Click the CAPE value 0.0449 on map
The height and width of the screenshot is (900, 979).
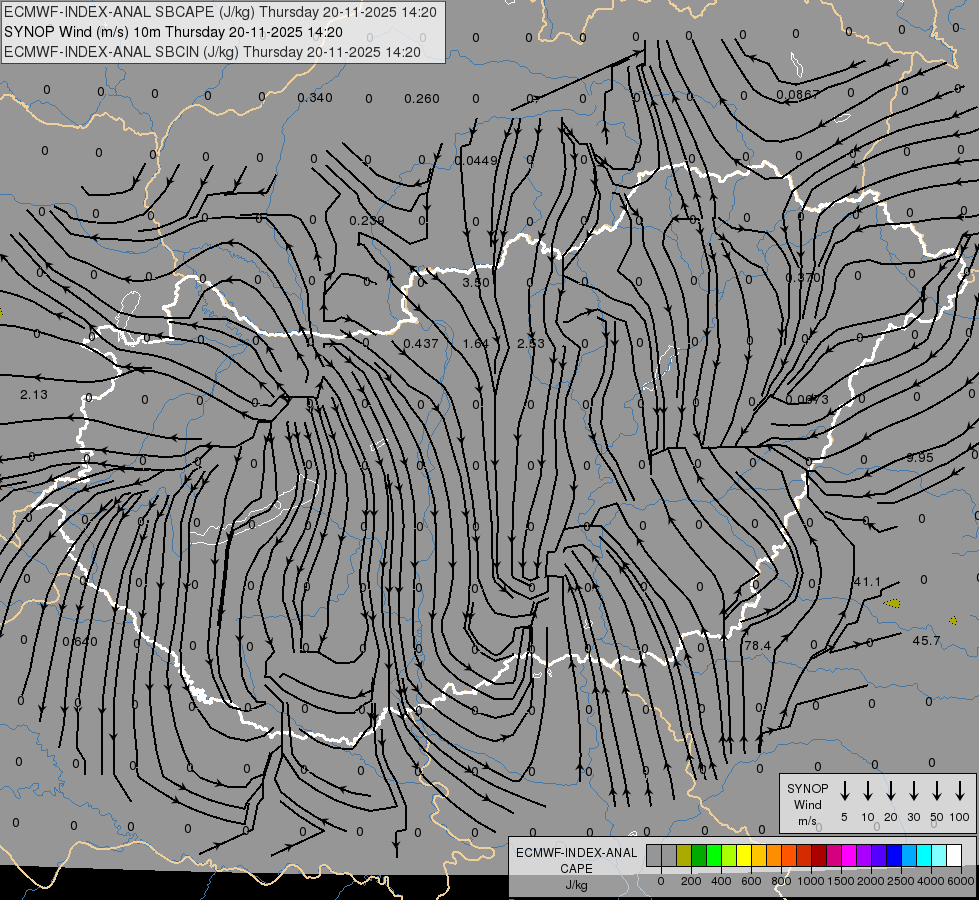[476, 161]
